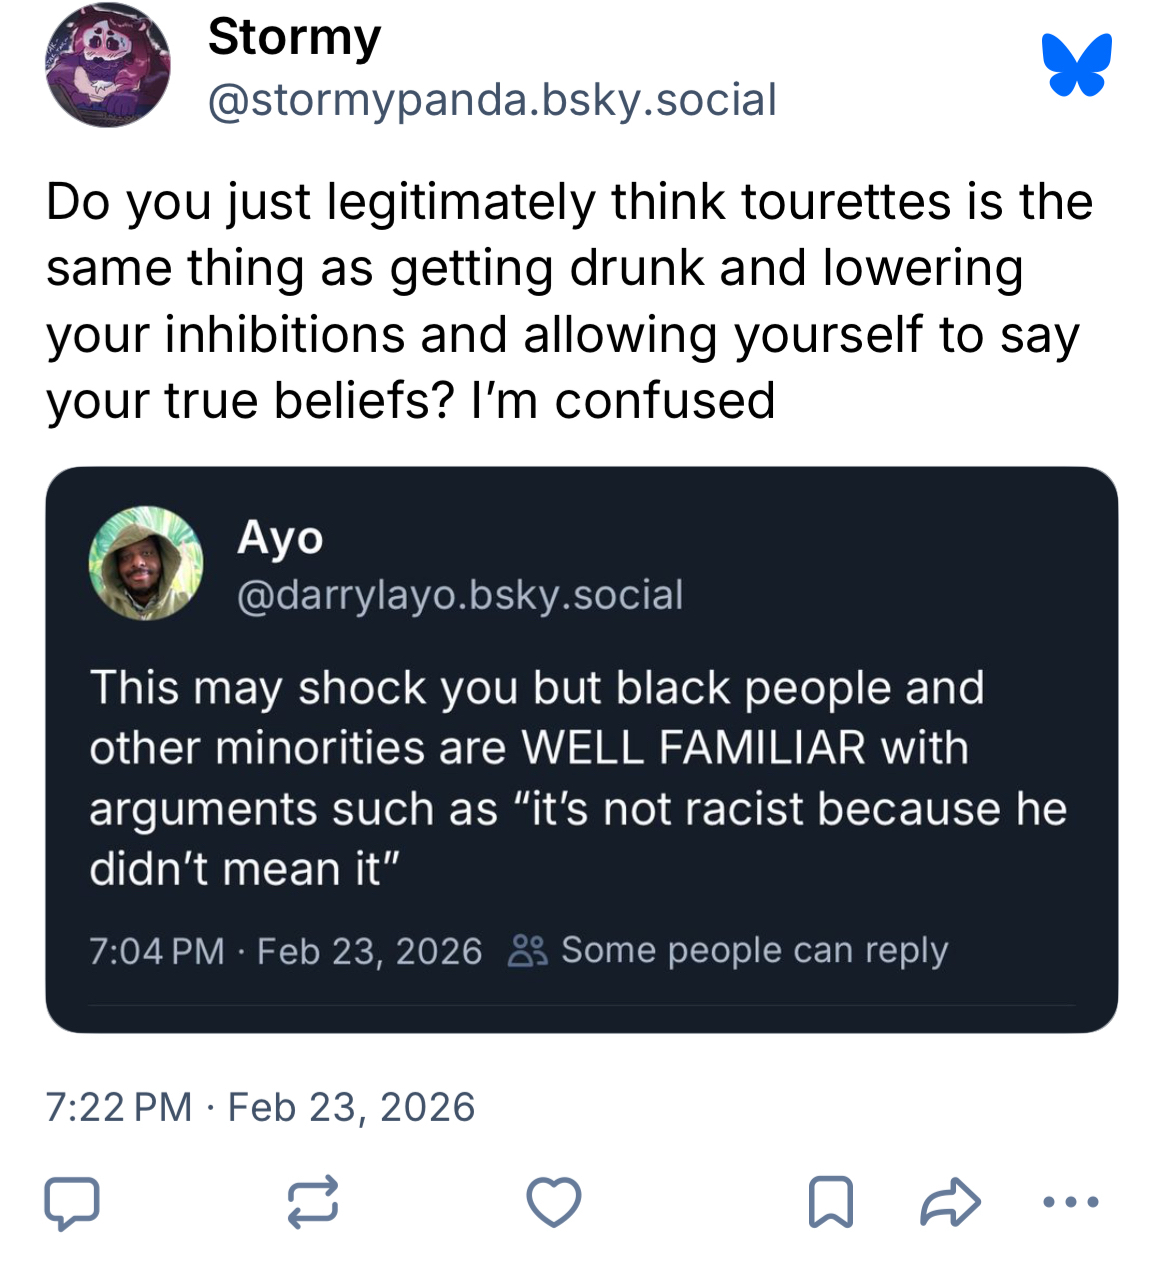Open the @darrylayo.bsky.social handle link
The image size is (1163, 1277).
coord(460,595)
